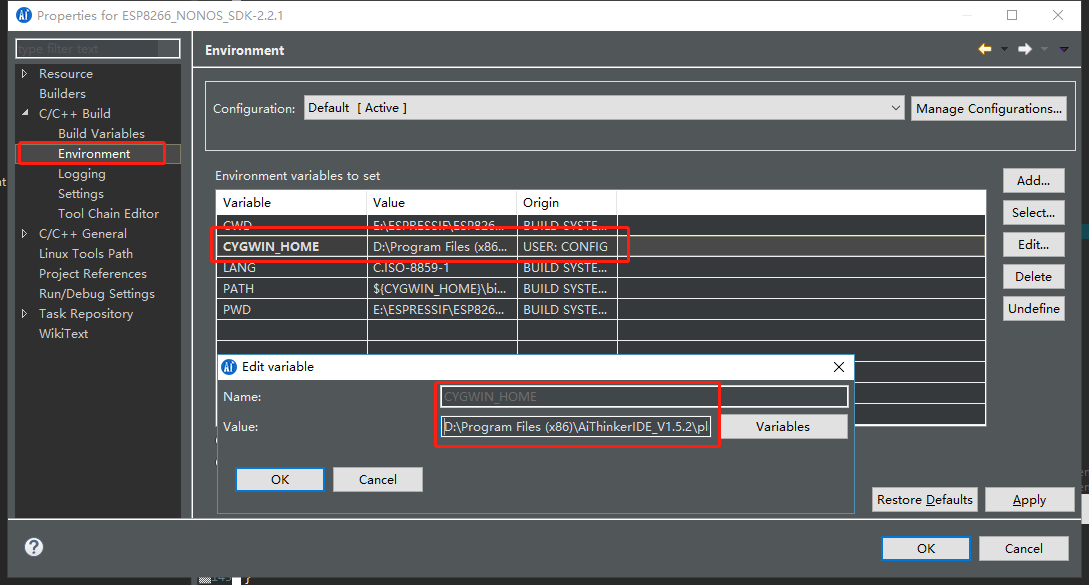
Task: Click OK in the Properties window
Action: click(x=926, y=548)
